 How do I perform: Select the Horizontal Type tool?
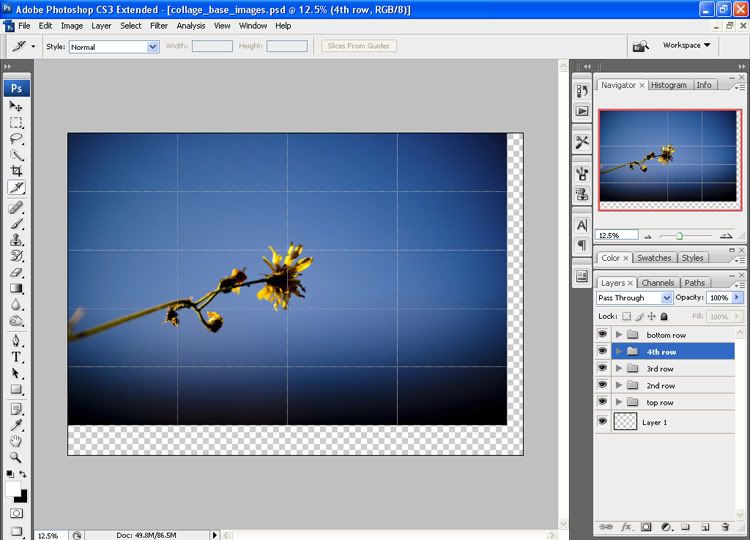(x=16, y=357)
